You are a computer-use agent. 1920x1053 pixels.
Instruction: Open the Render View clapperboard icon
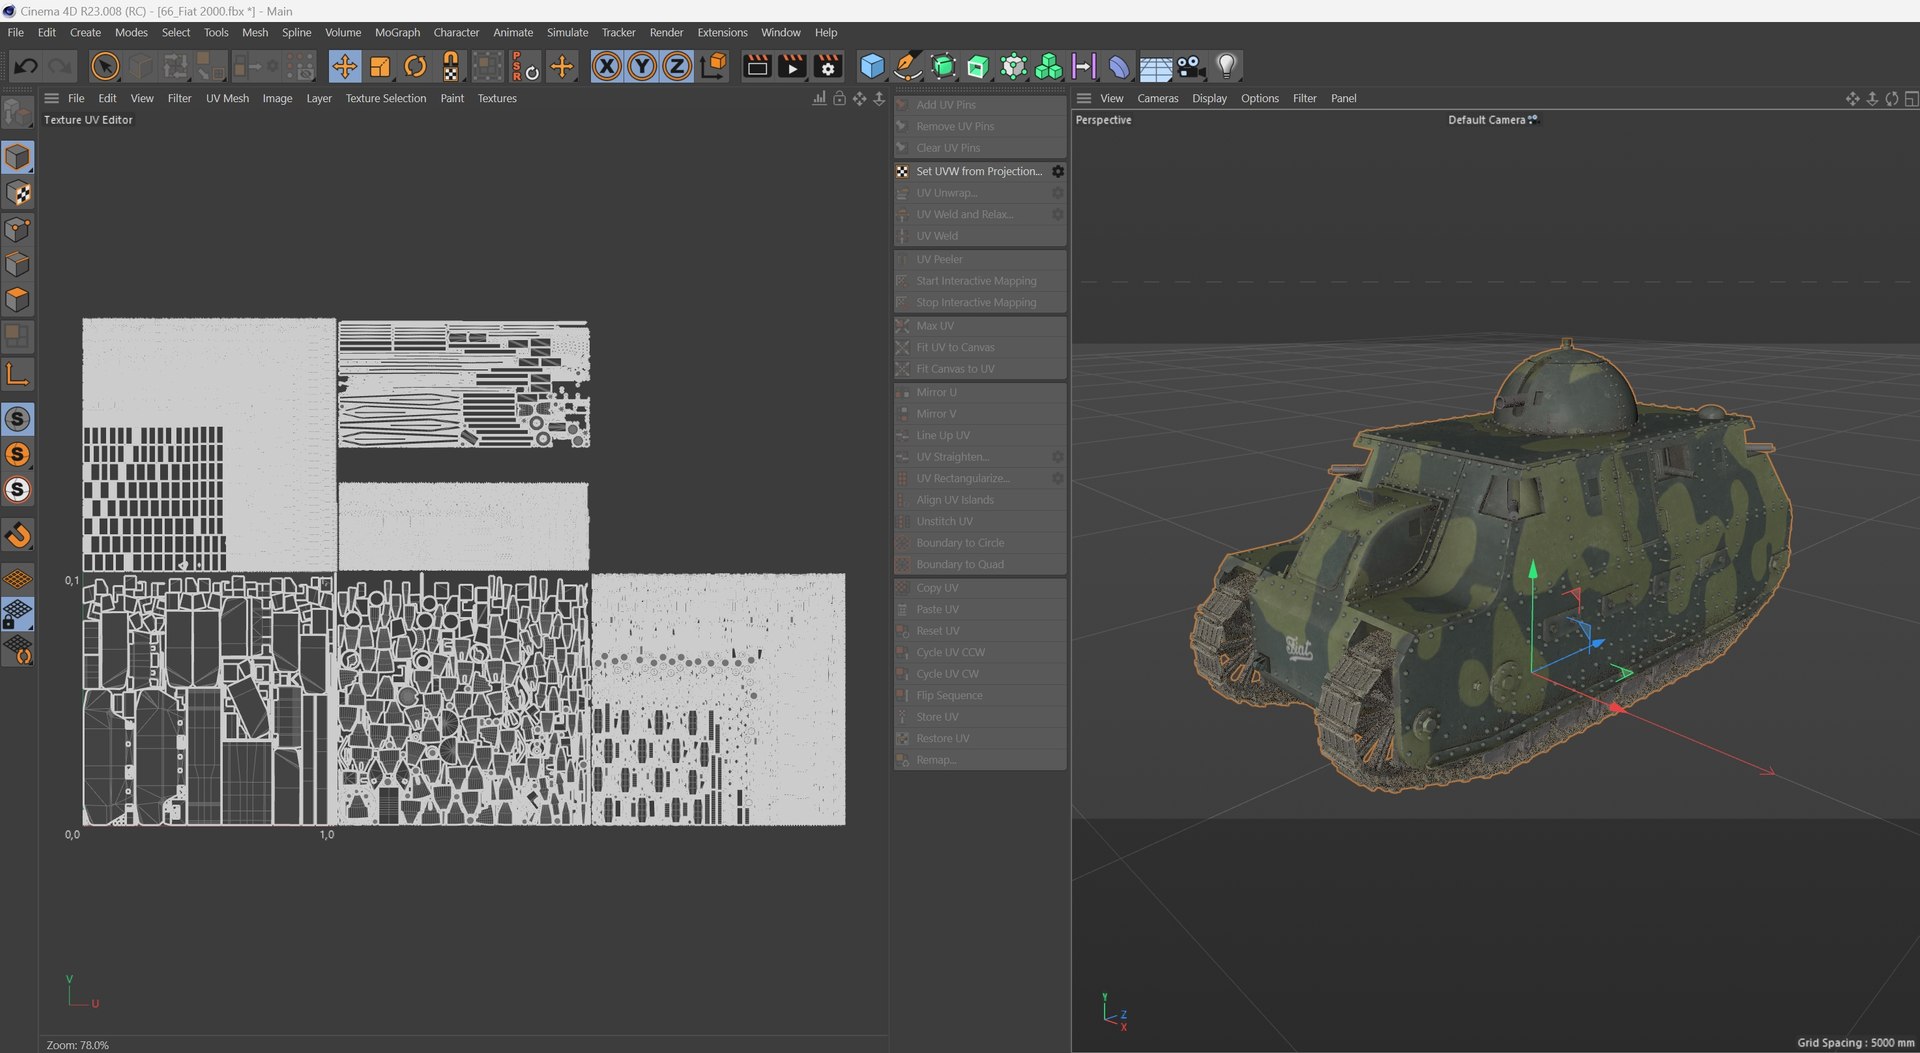[x=757, y=67]
